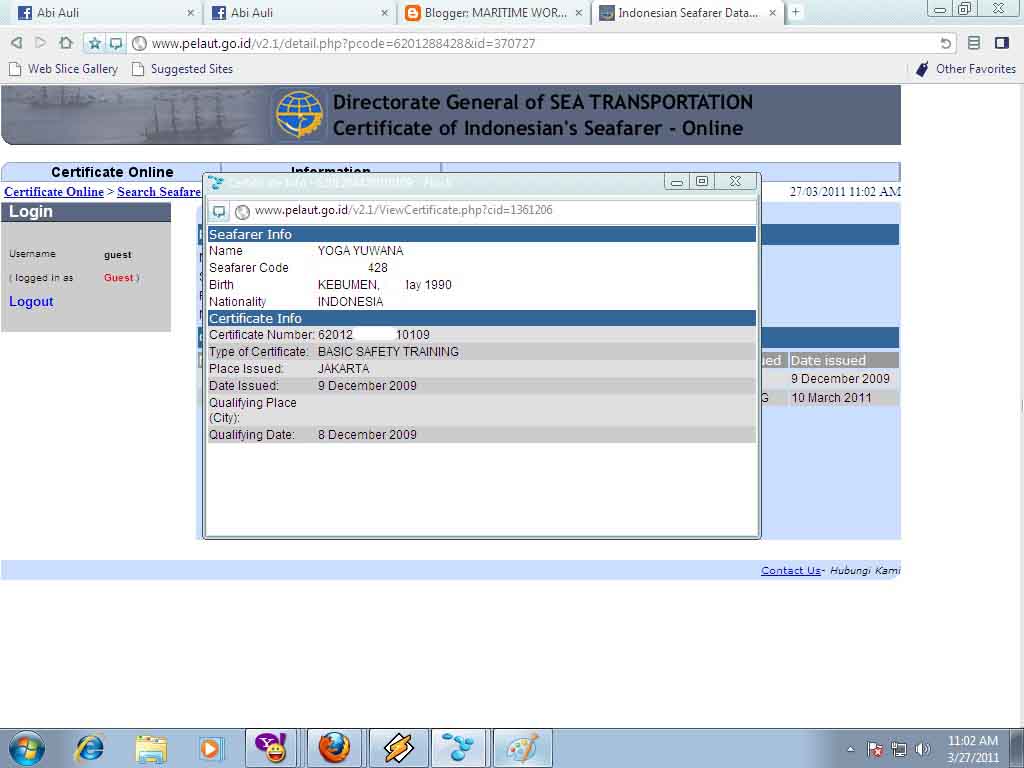Image resolution: width=1024 pixels, height=768 pixels.
Task: Open Windows Media Player from the taskbar
Action: click(x=211, y=747)
